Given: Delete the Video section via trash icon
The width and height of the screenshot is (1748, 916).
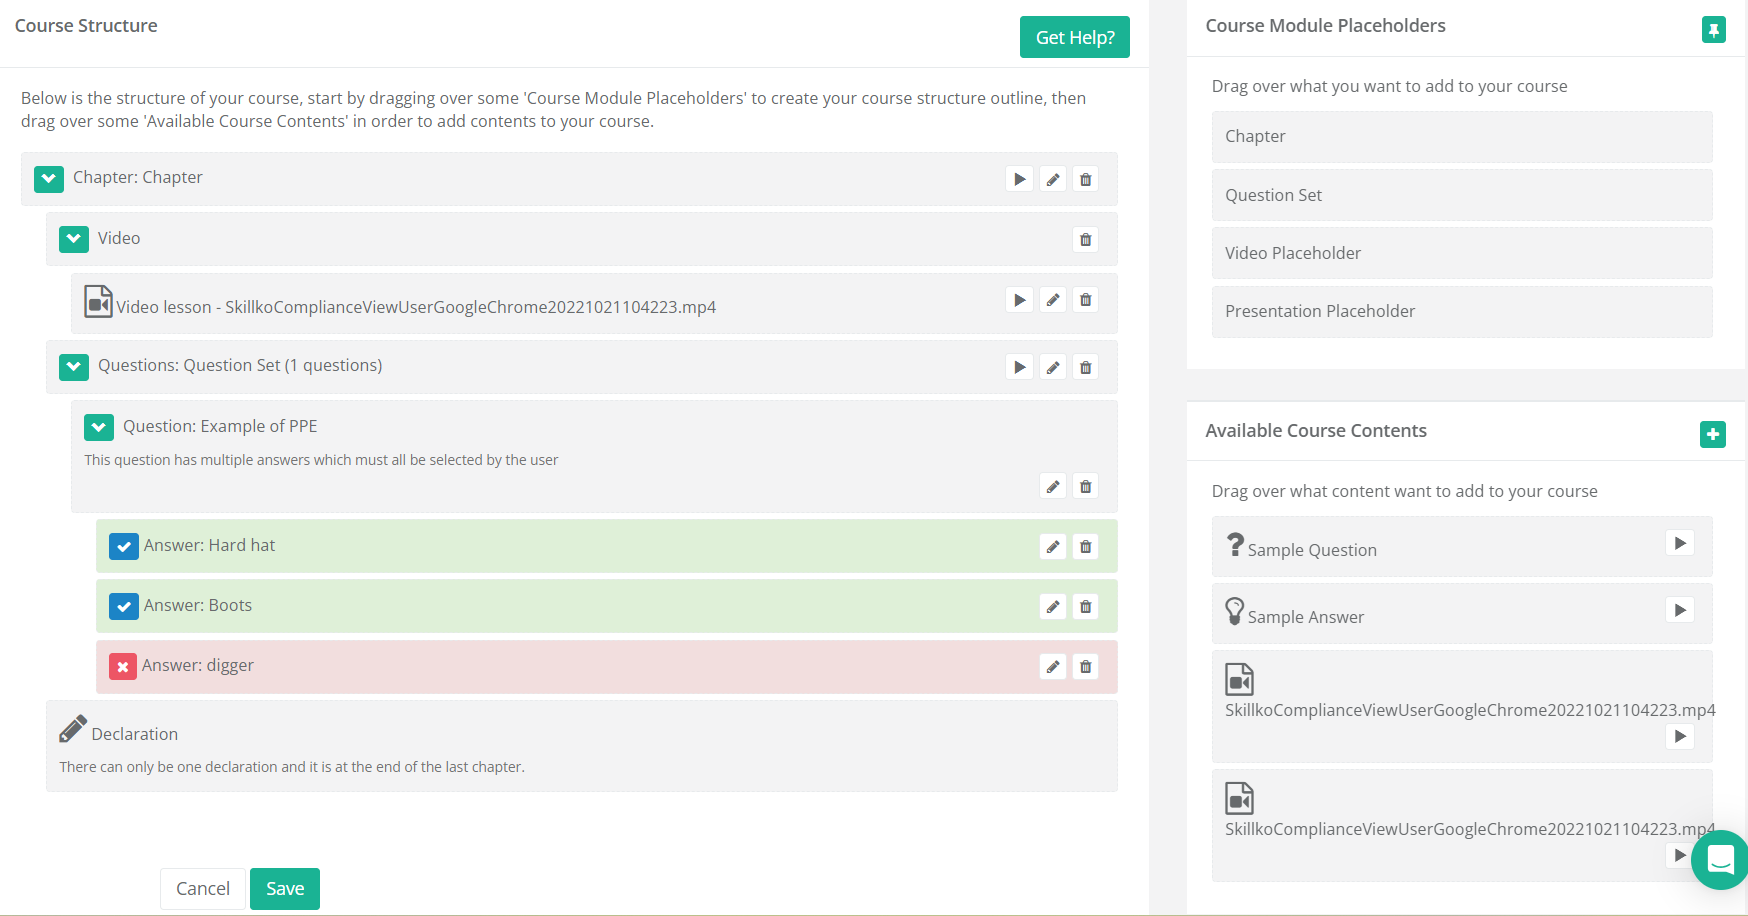Looking at the screenshot, I should coord(1085,240).
